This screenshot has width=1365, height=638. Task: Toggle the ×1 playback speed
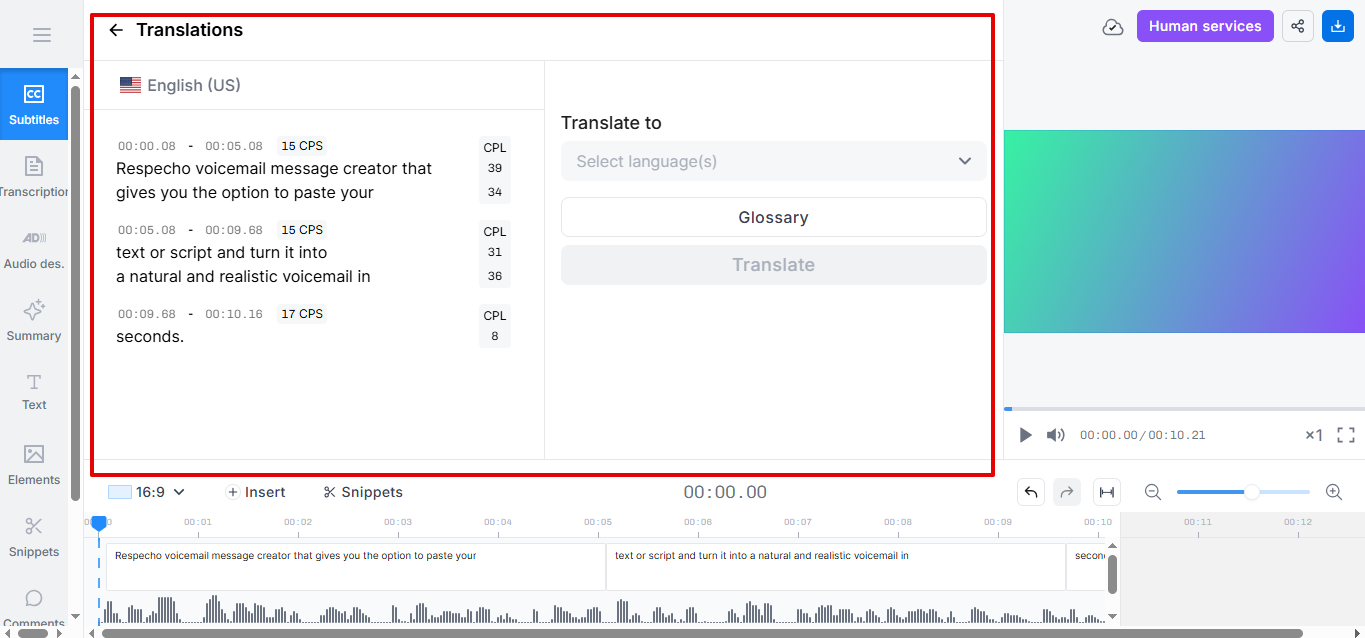click(x=1312, y=434)
